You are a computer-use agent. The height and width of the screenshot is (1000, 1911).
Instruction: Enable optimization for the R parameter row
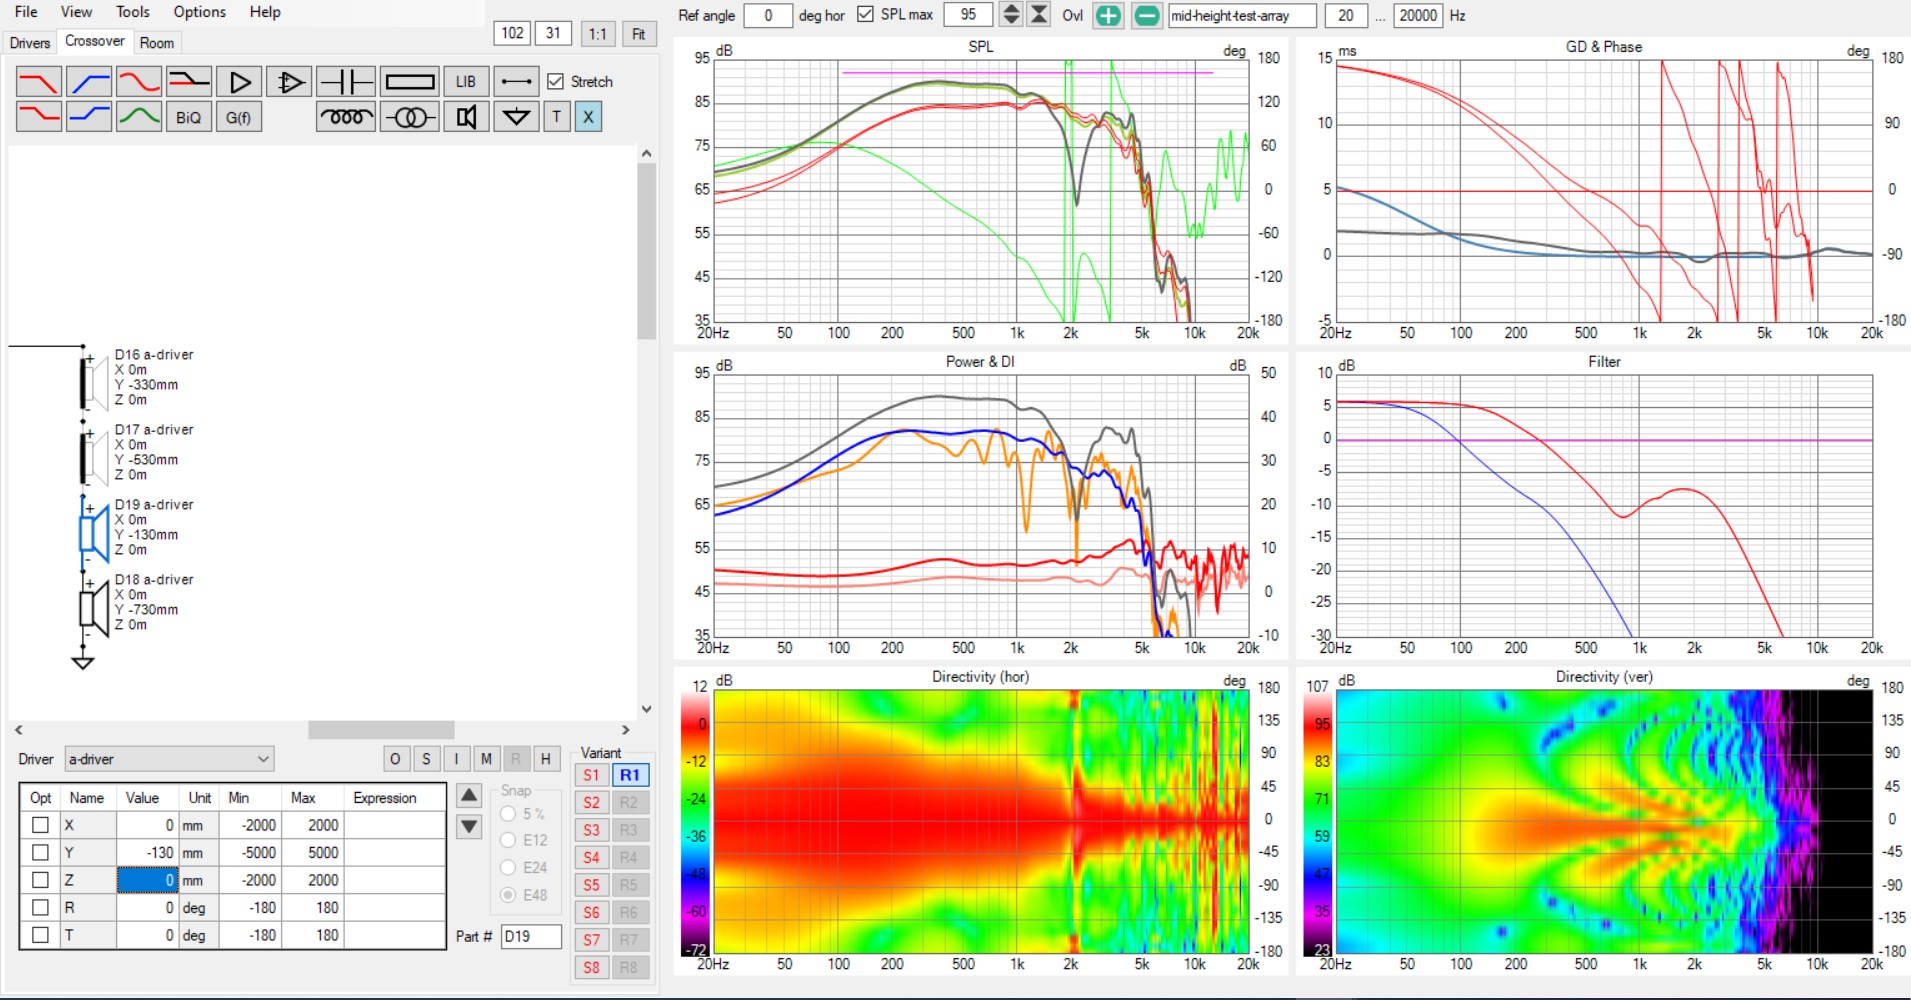click(40, 907)
